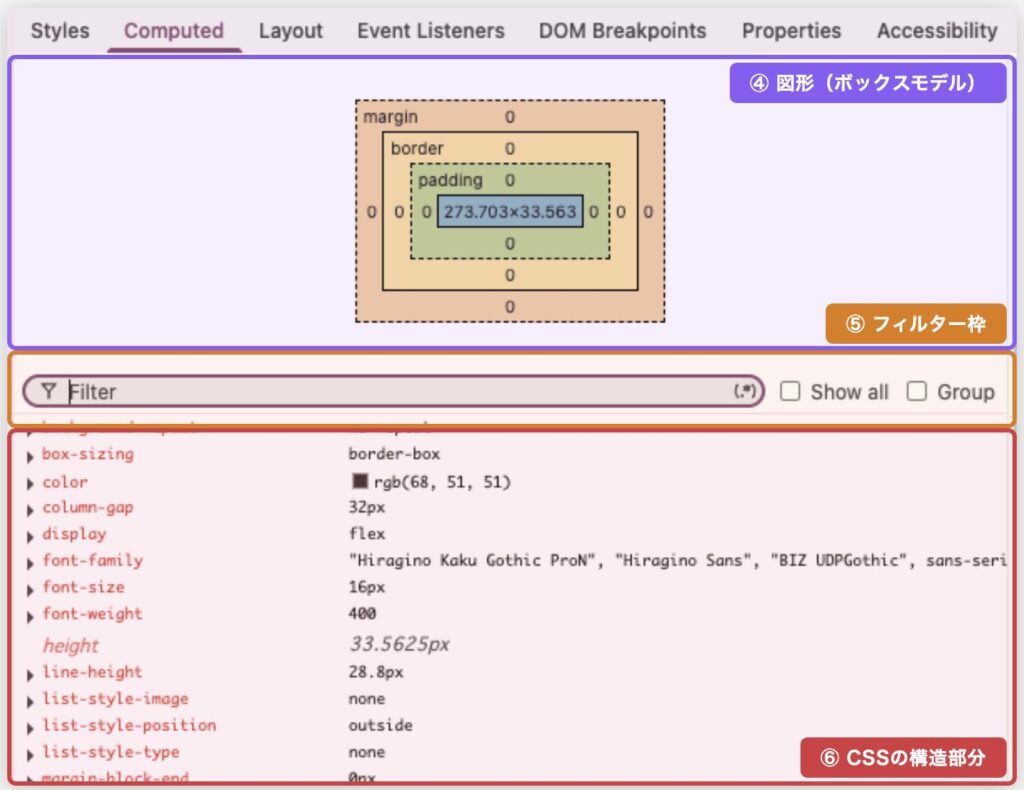The image size is (1024, 790).
Task: Click the border bottom value 0
Action: click(x=510, y=275)
